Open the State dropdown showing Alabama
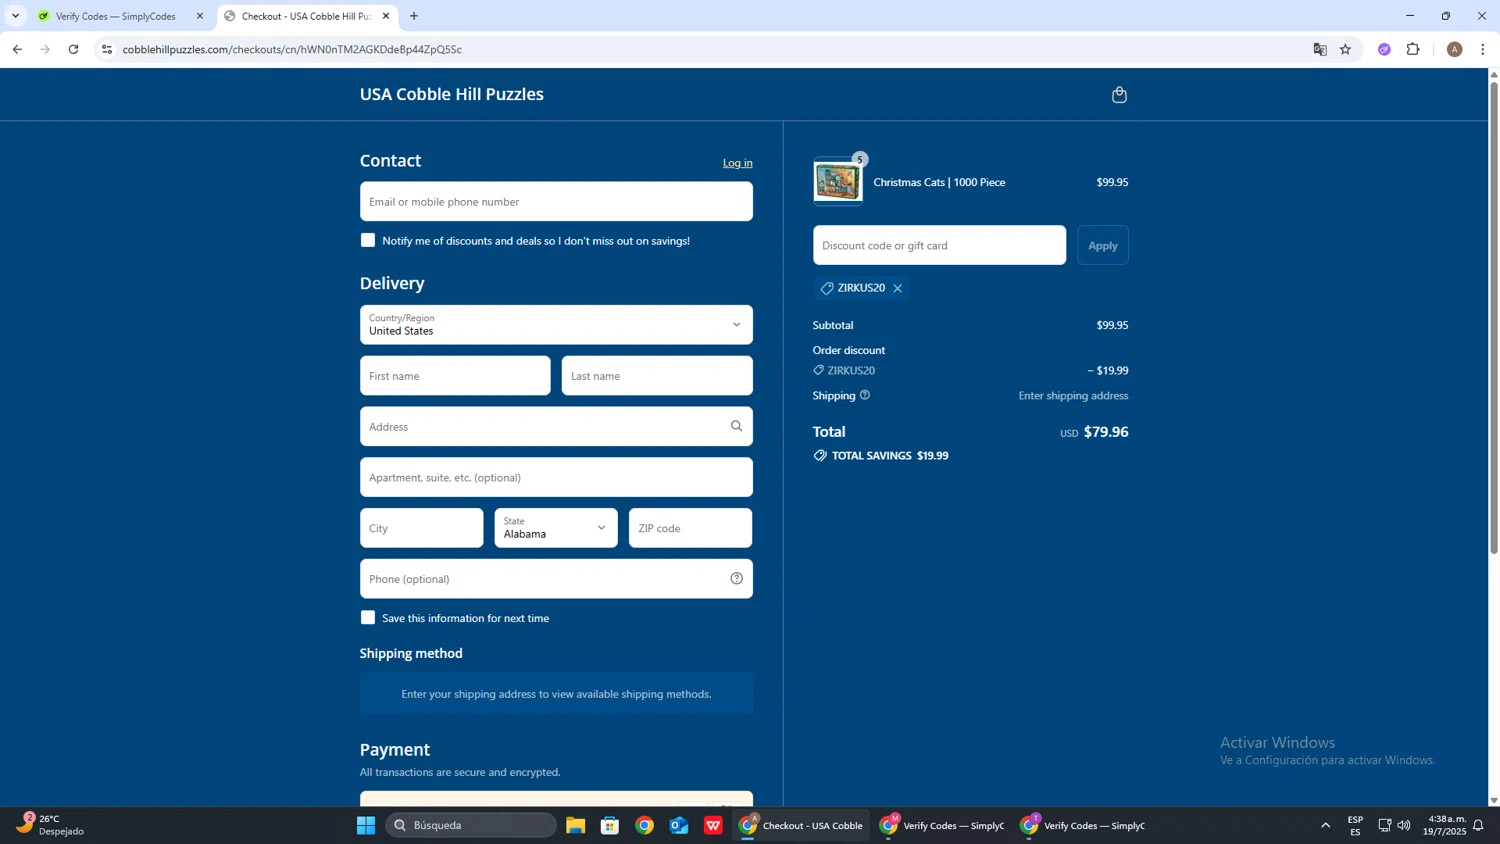The width and height of the screenshot is (1500, 844). pos(556,528)
